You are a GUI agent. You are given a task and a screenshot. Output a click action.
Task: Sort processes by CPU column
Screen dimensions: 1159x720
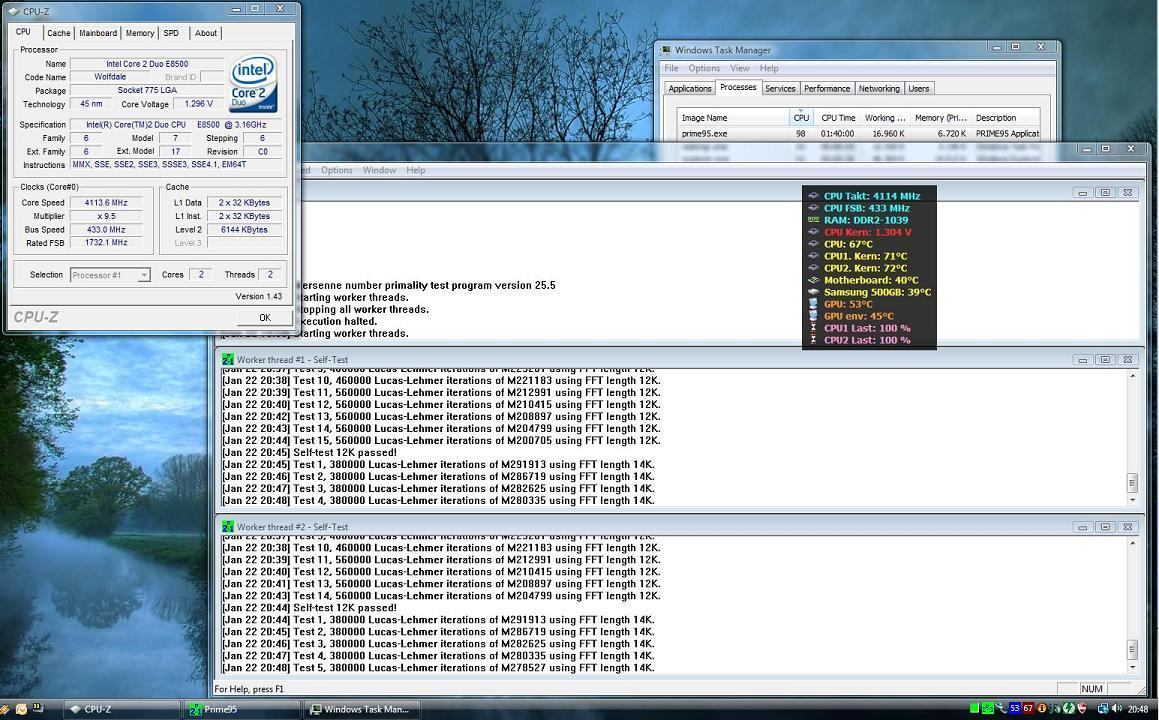(801, 118)
